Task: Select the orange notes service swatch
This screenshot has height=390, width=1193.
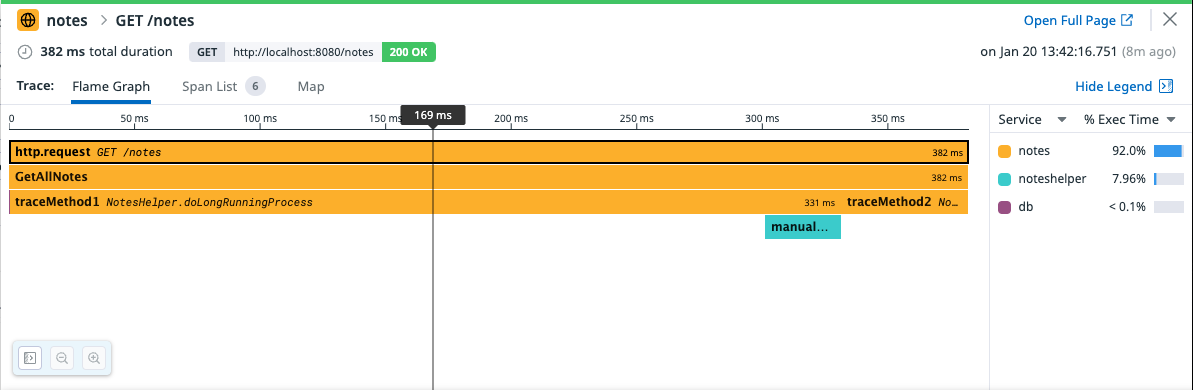Action: click(1004, 151)
